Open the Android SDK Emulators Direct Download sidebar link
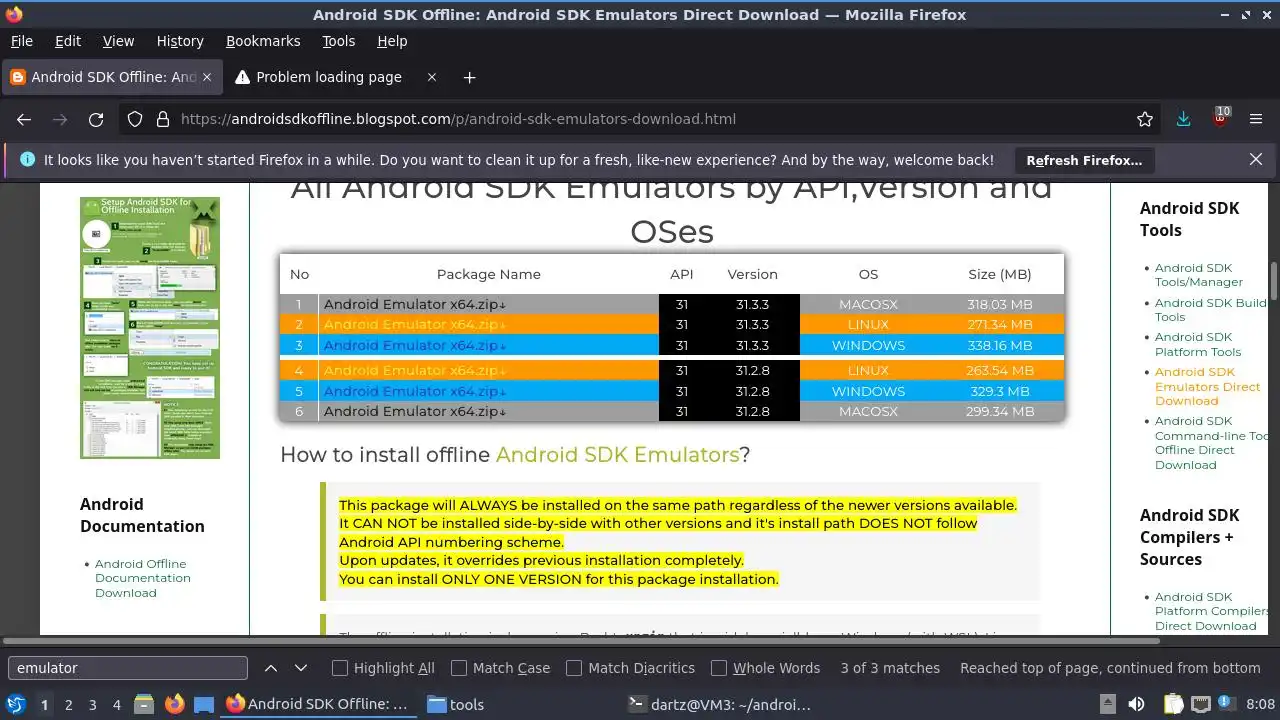Screen dimensions: 1280x720 click(x=1207, y=386)
